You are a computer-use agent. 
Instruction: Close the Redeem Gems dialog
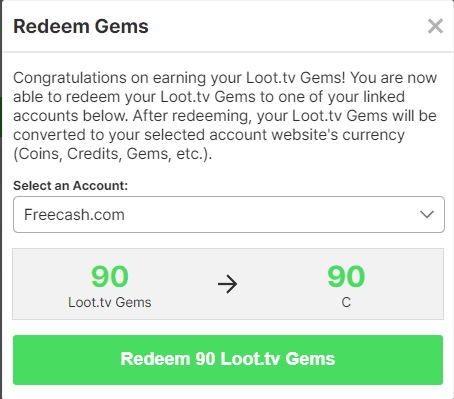(x=435, y=26)
